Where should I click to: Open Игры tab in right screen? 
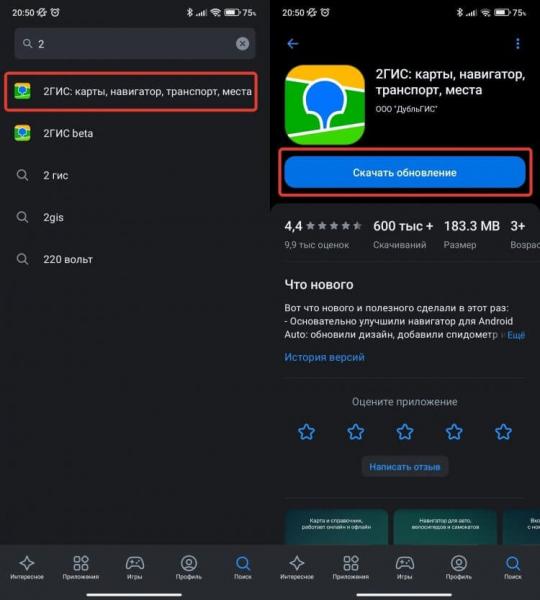(405, 567)
